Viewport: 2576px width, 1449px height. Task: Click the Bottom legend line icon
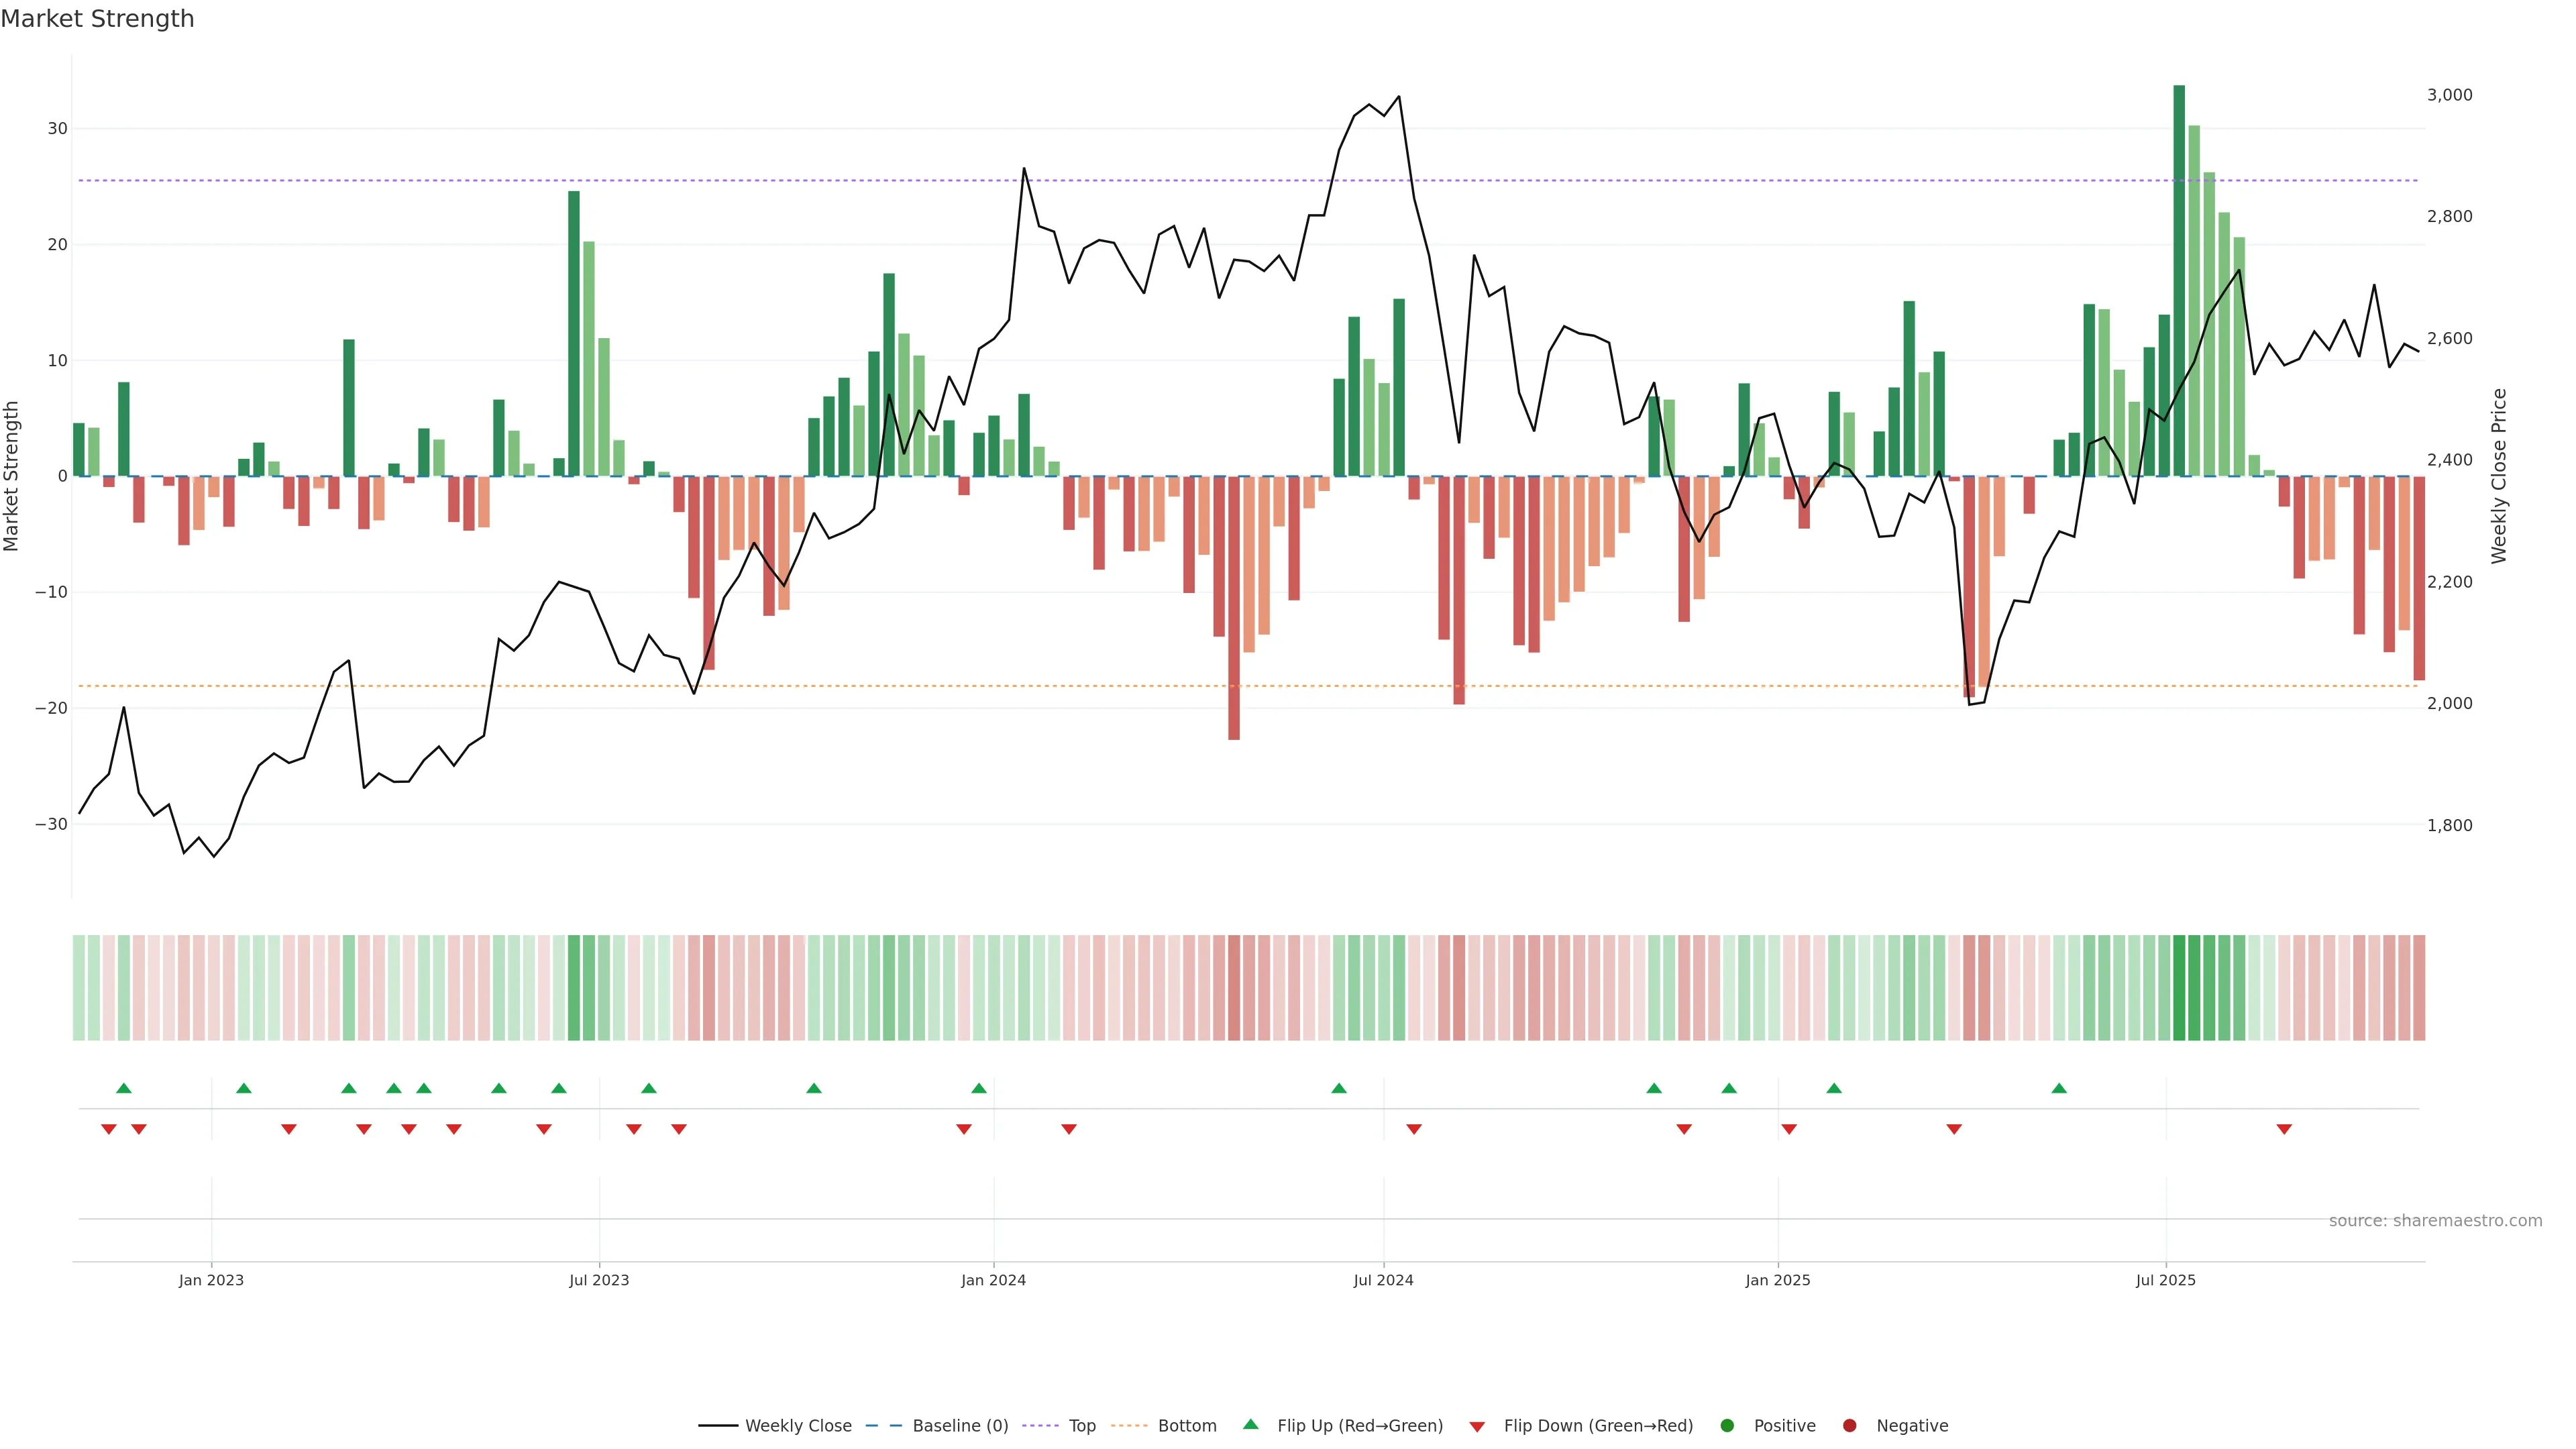(1129, 1426)
